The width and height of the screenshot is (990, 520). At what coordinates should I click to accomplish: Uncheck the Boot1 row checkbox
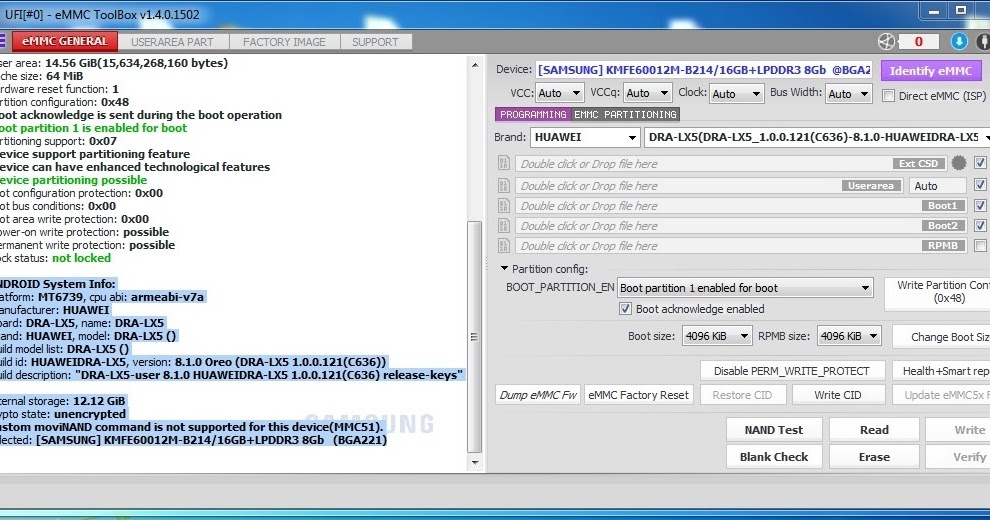click(x=980, y=205)
